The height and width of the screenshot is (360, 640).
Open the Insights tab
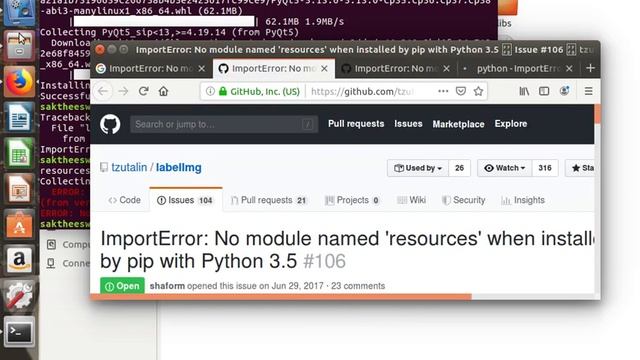[523, 200]
